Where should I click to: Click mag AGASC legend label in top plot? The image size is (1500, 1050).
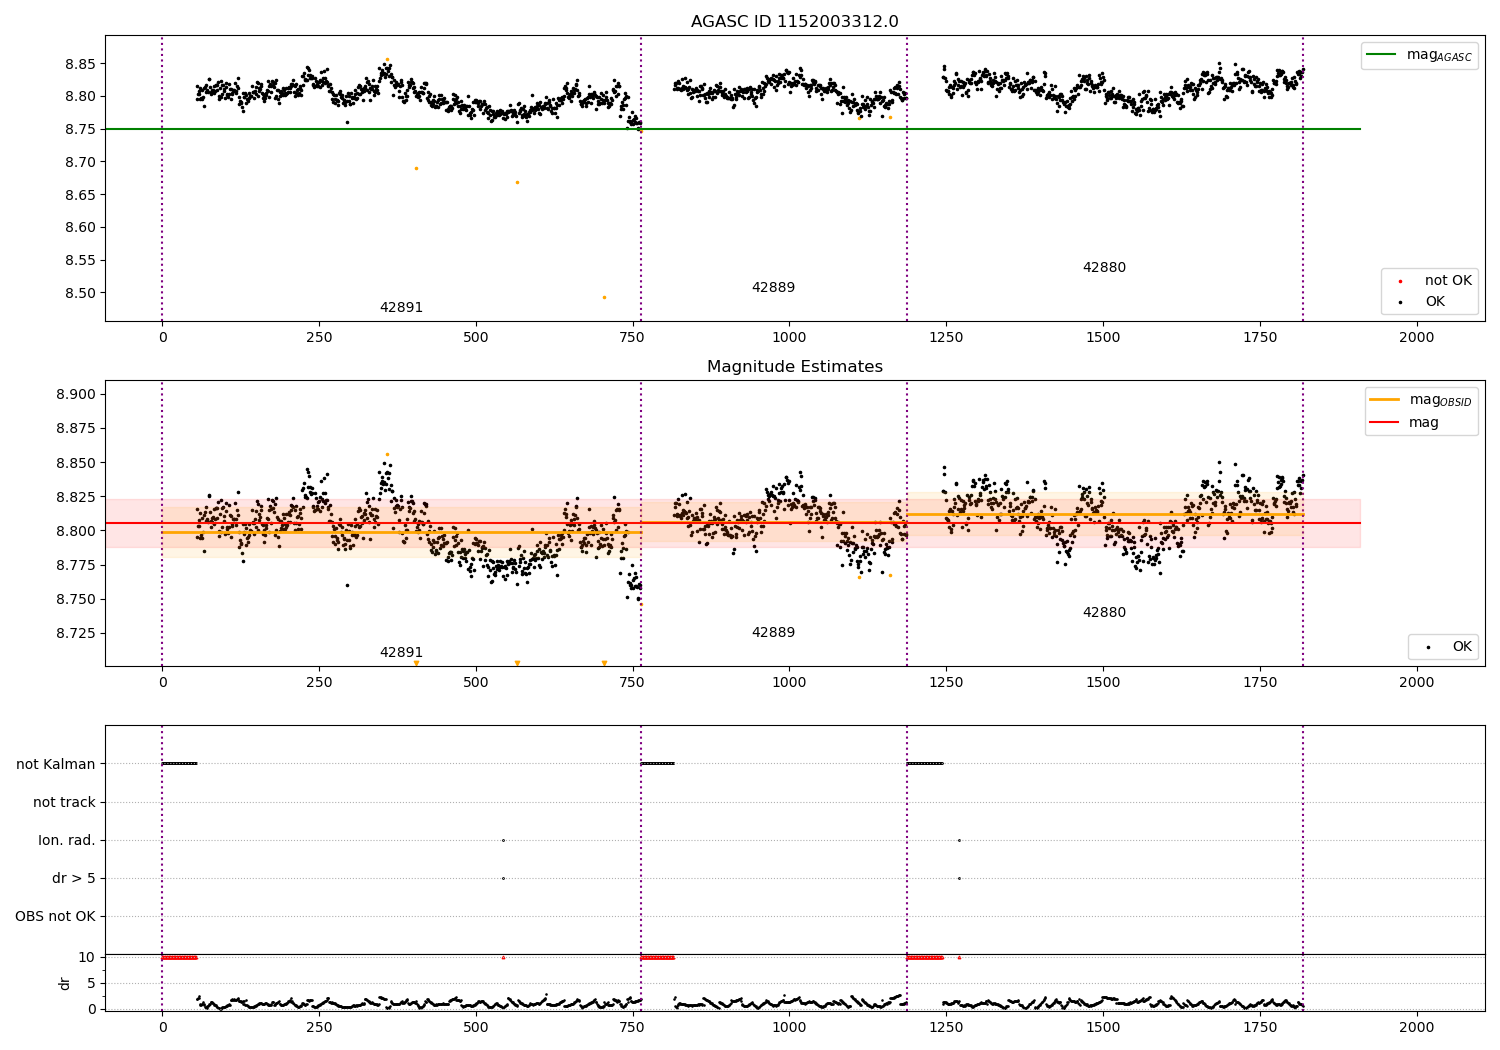(1439, 55)
